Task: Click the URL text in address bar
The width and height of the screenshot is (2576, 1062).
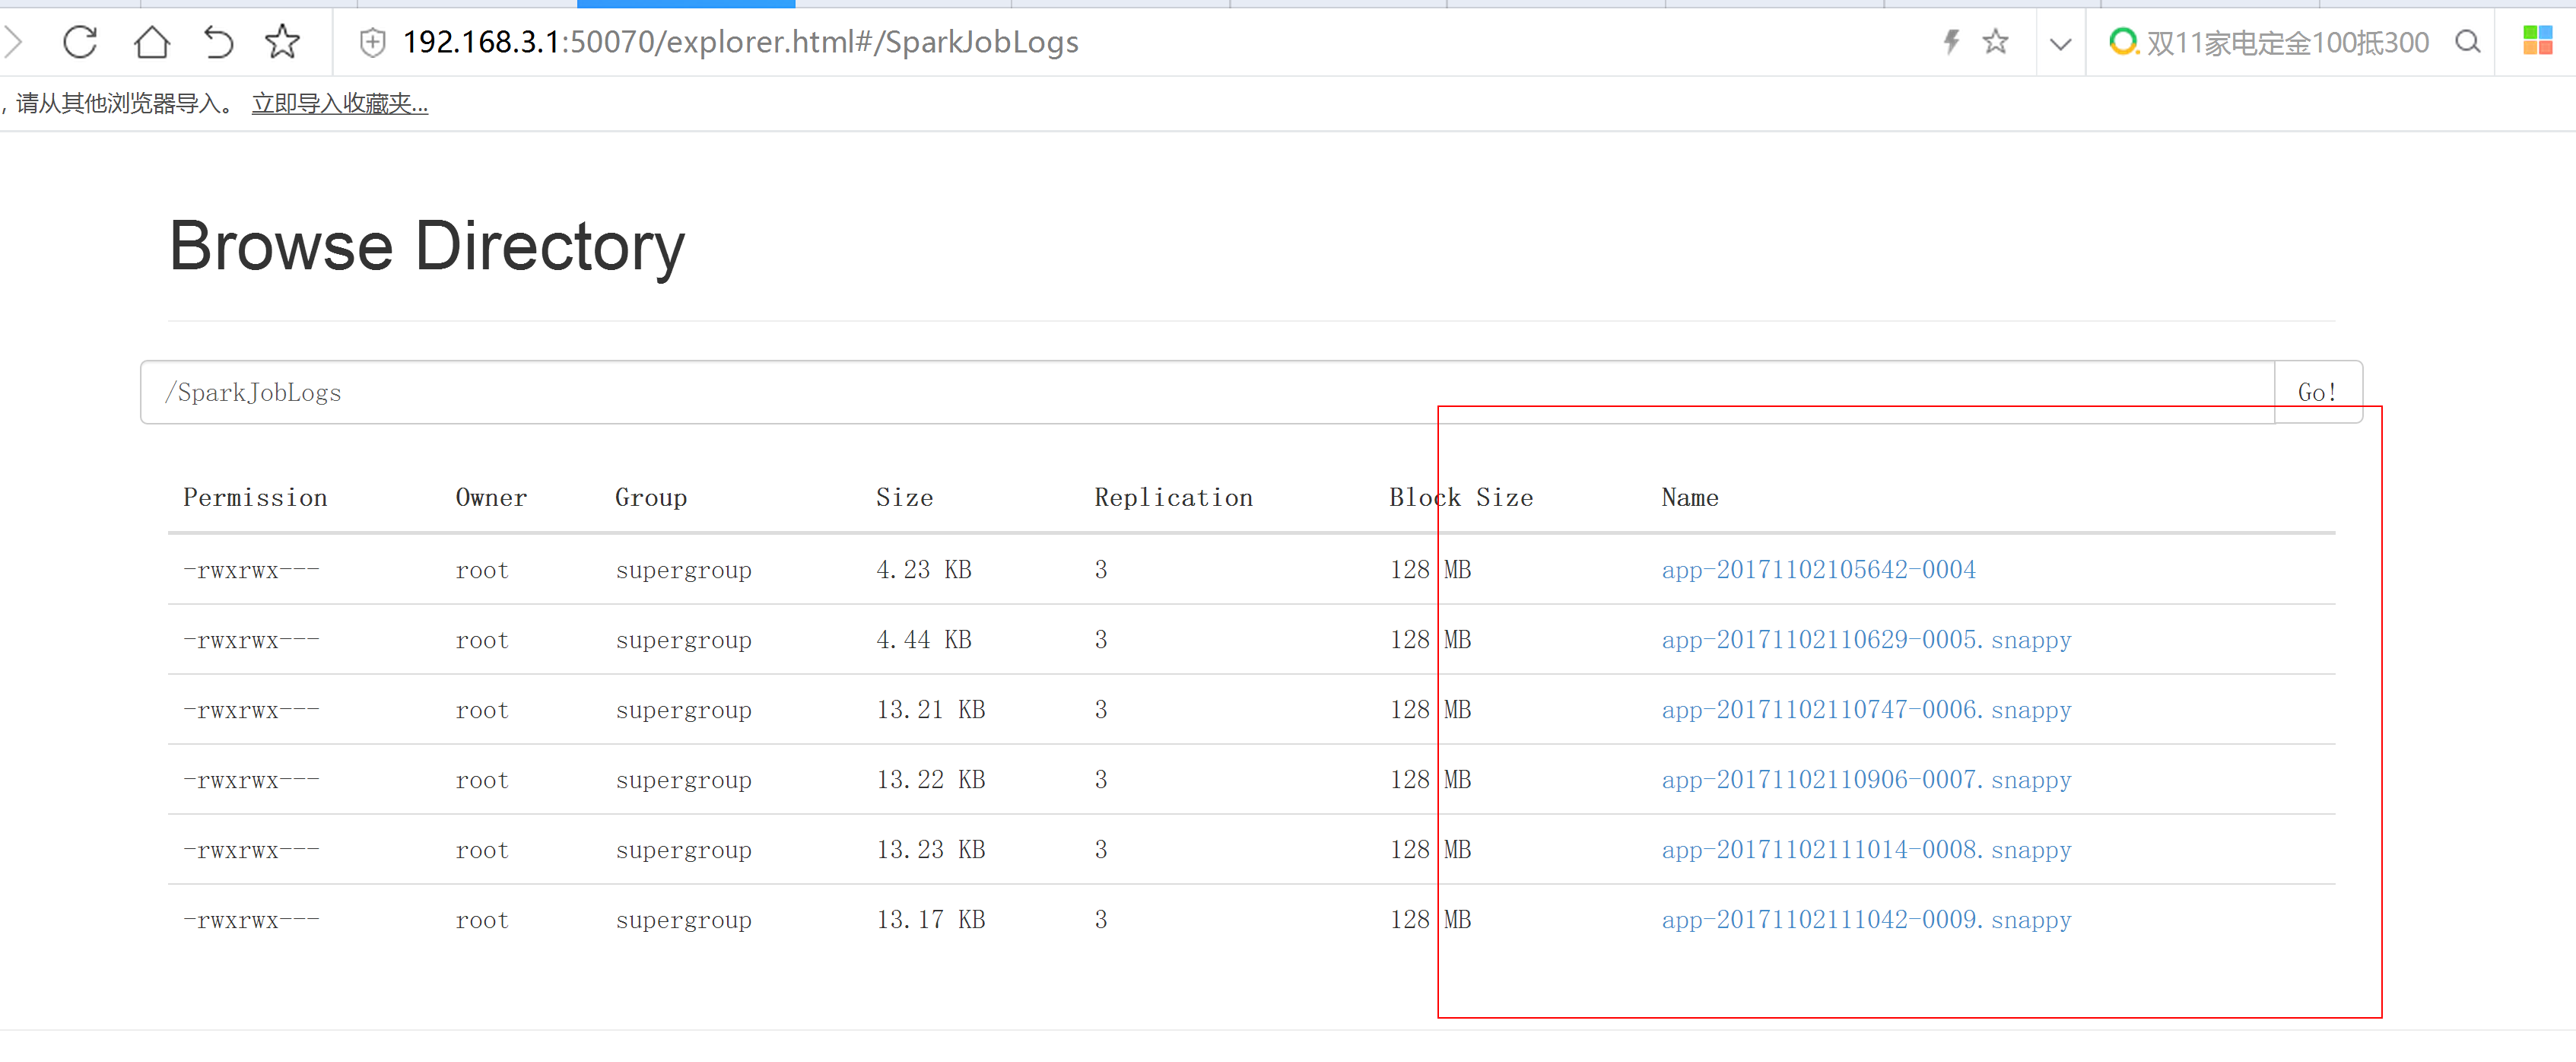Action: (740, 42)
